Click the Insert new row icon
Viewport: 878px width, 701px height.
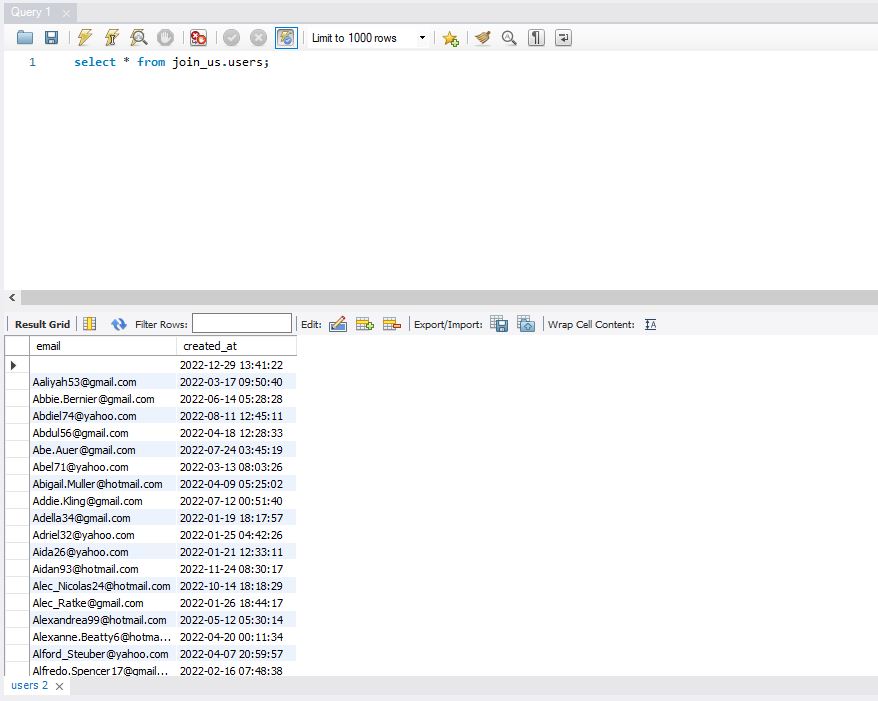365,324
